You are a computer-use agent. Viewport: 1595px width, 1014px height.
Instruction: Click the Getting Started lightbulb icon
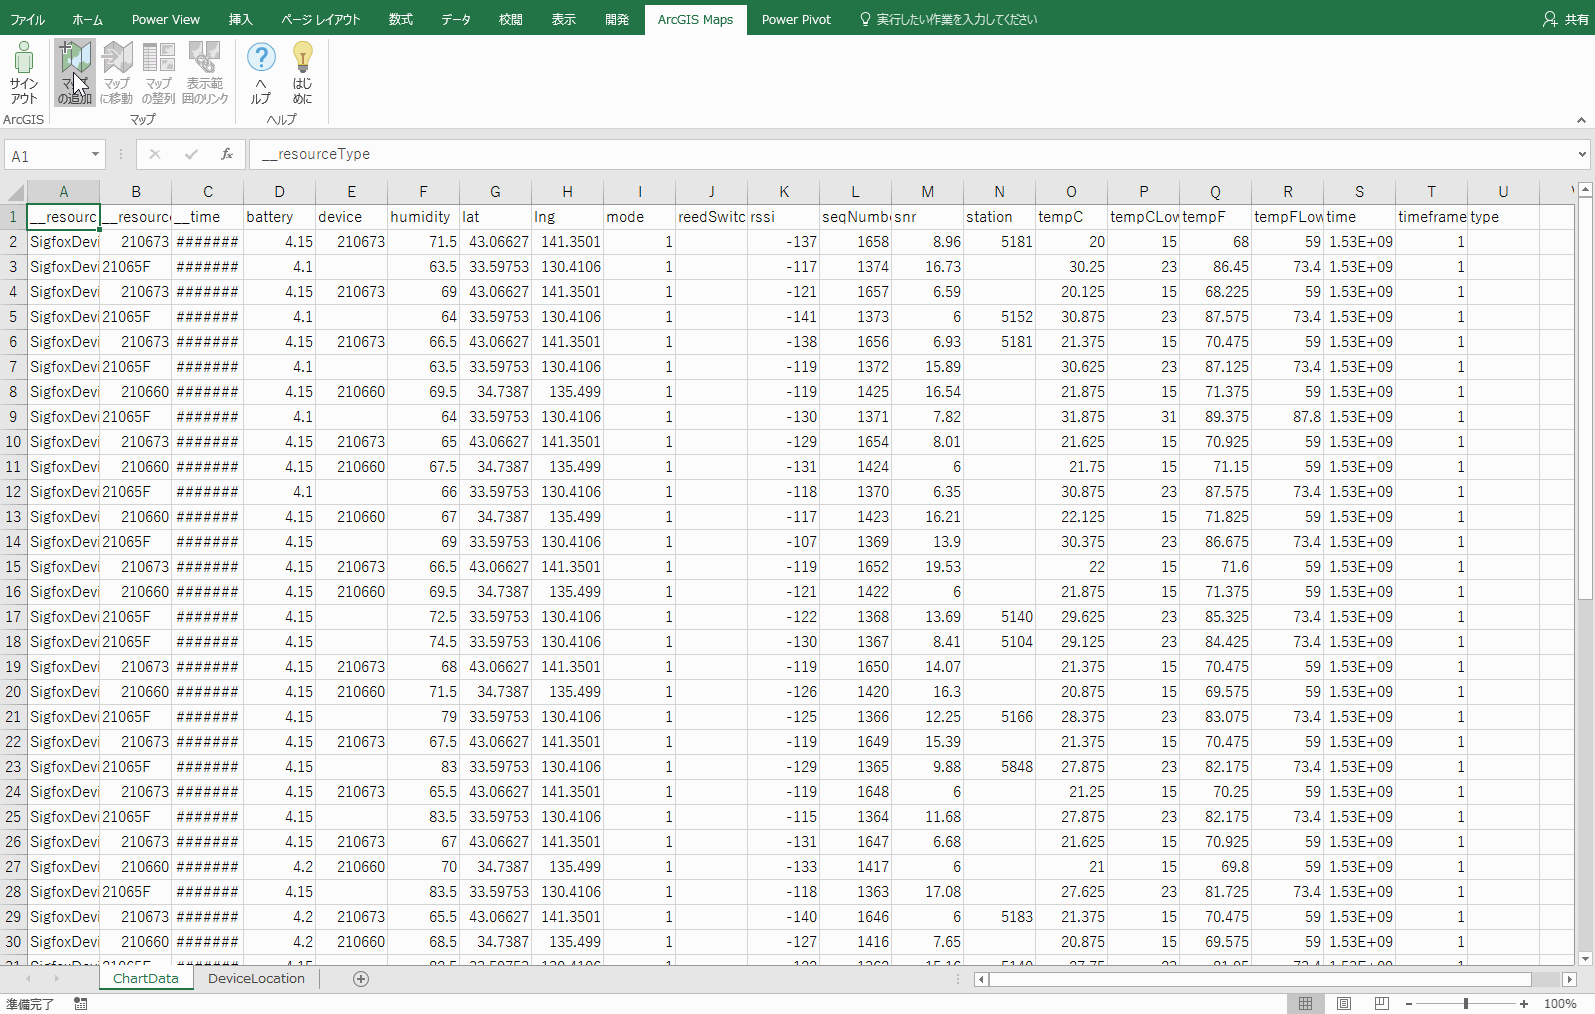pos(302,72)
